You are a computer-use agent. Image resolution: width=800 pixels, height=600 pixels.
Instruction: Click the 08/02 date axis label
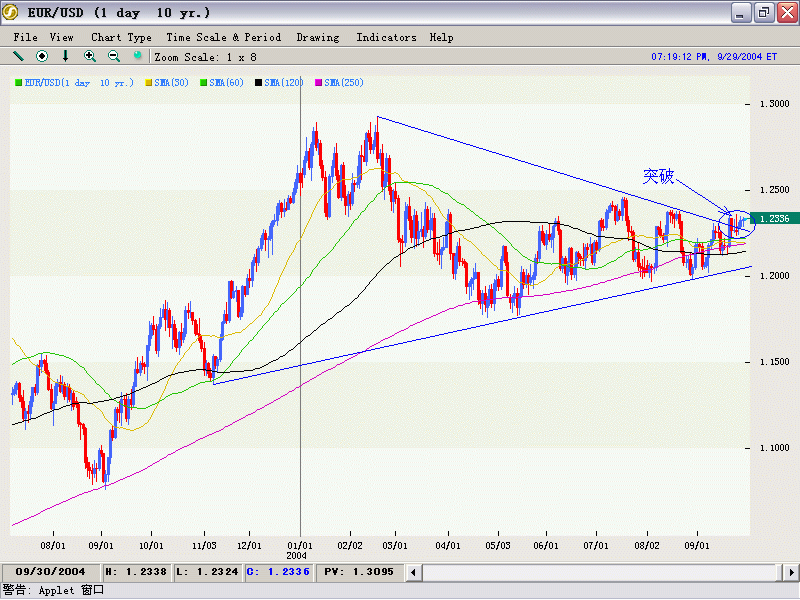646,545
